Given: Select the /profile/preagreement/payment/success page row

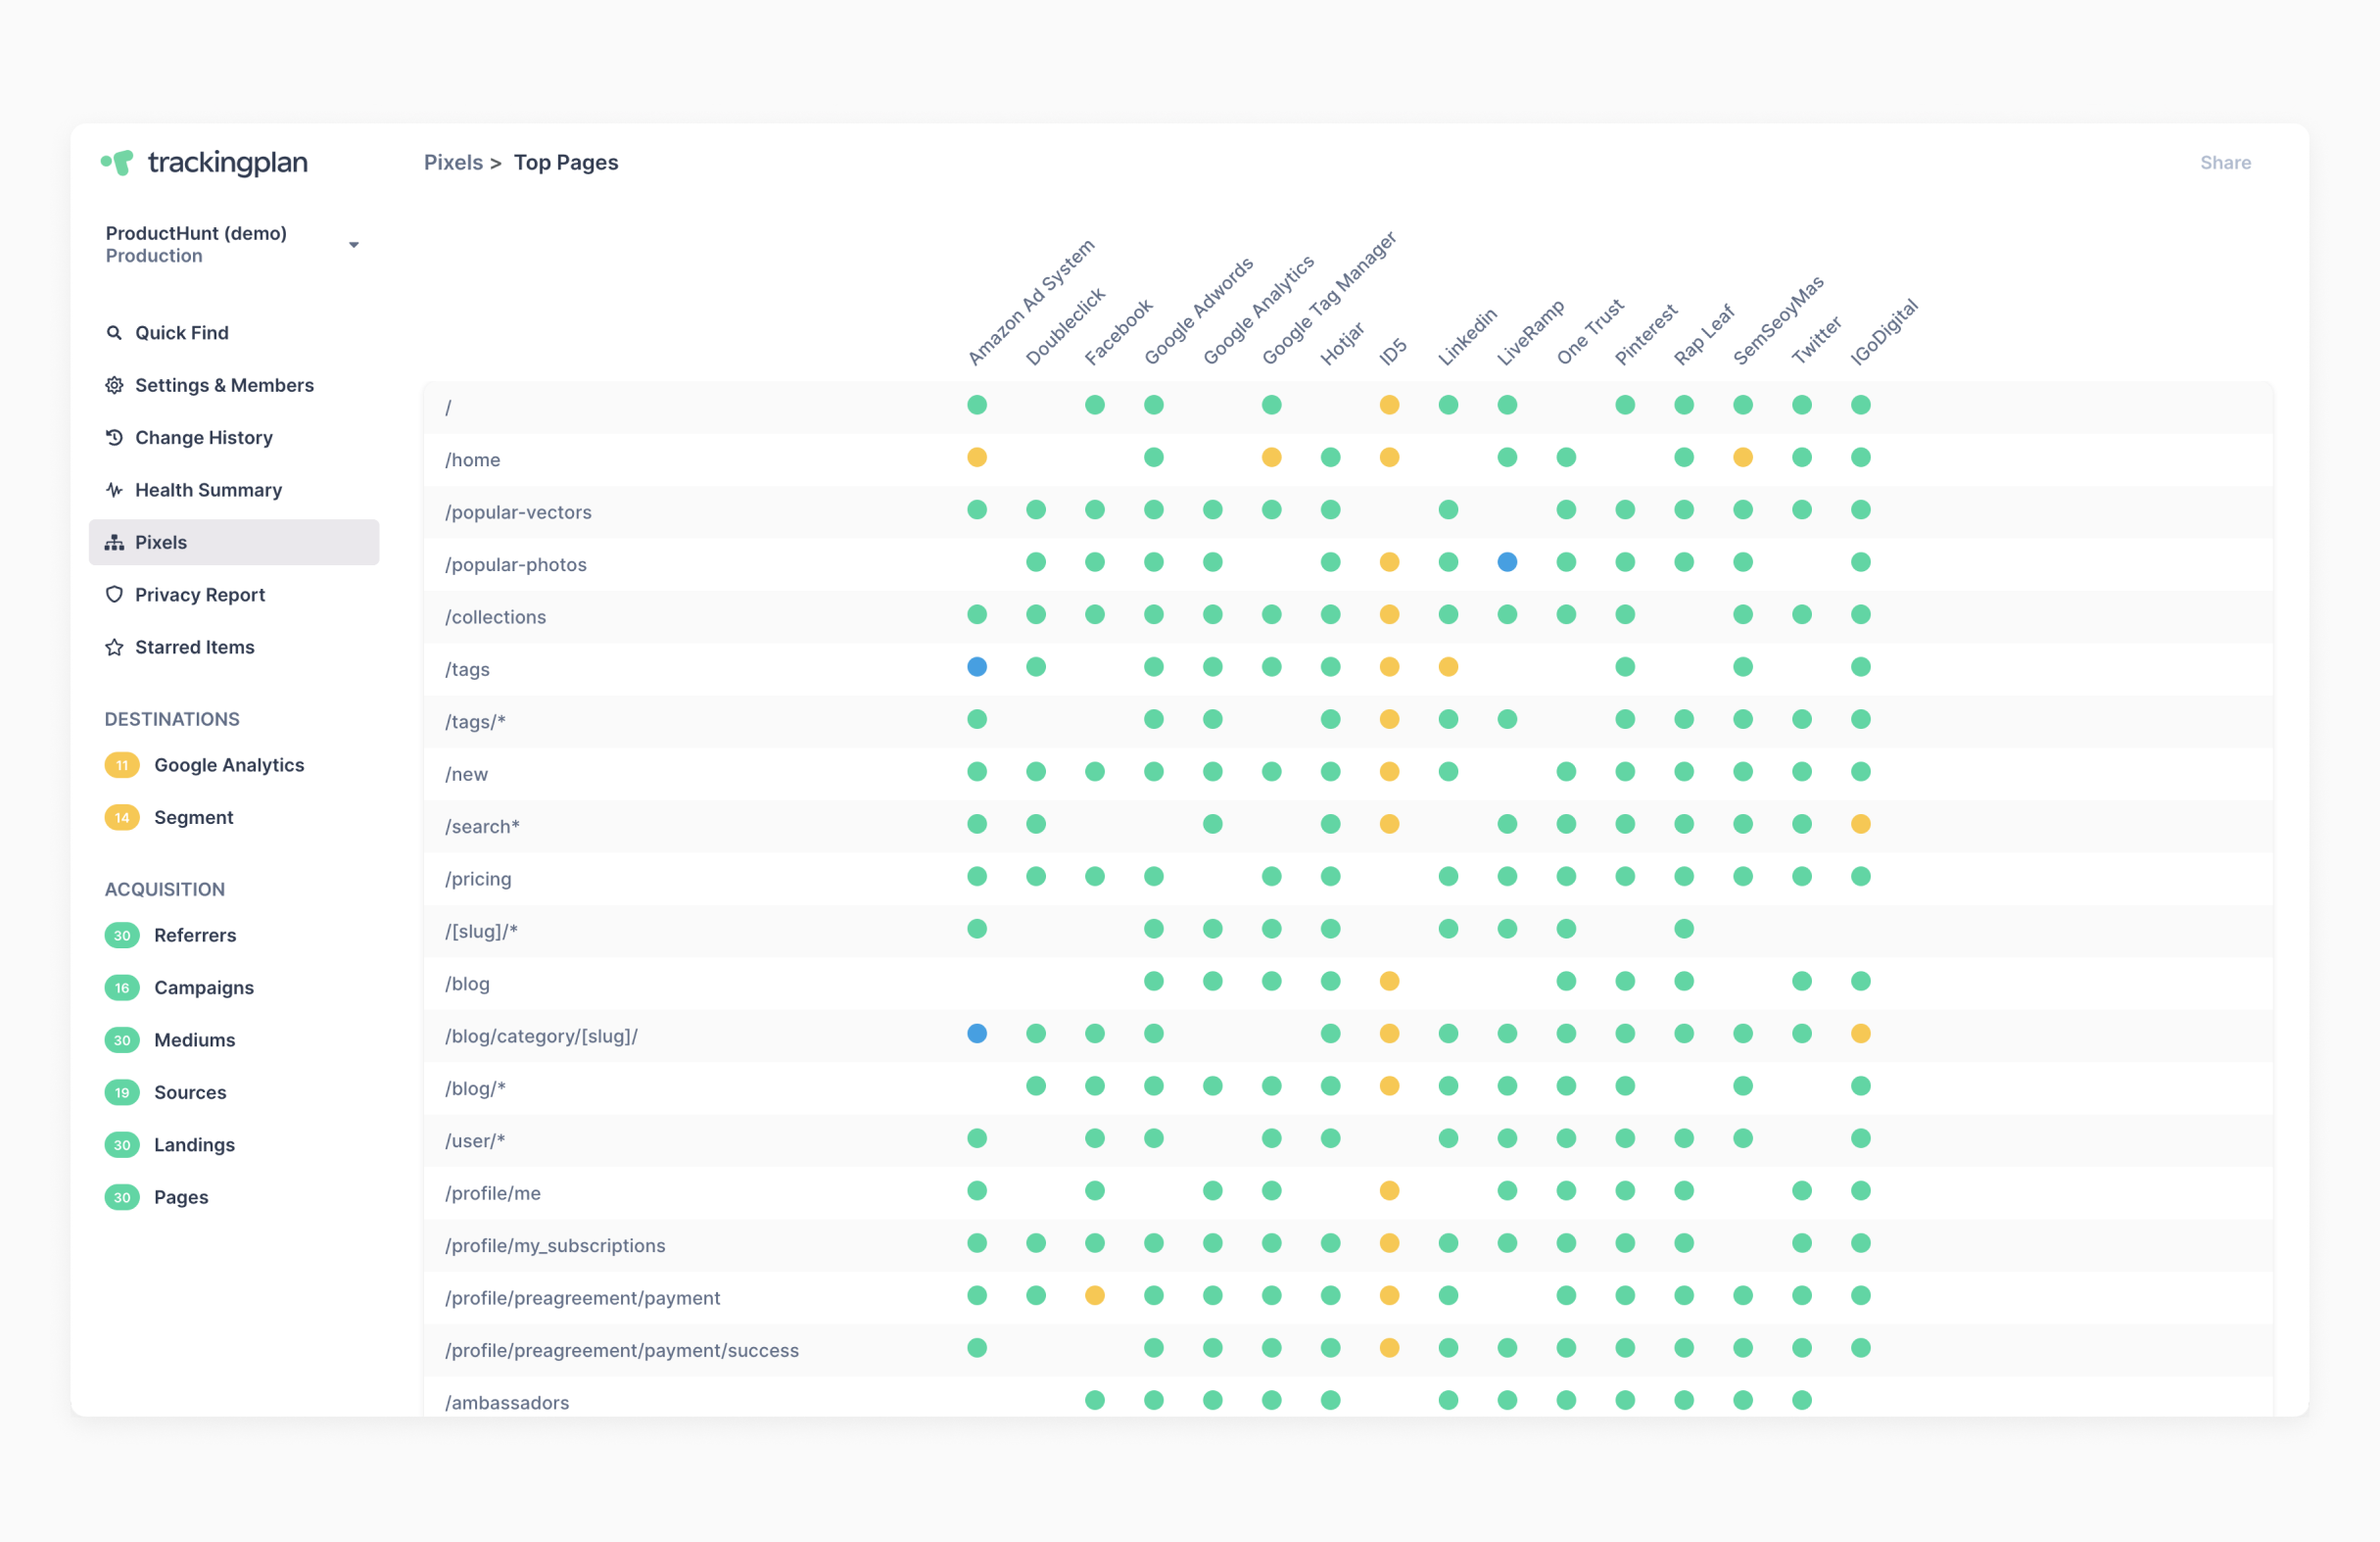Looking at the screenshot, I should click(1348, 1349).
